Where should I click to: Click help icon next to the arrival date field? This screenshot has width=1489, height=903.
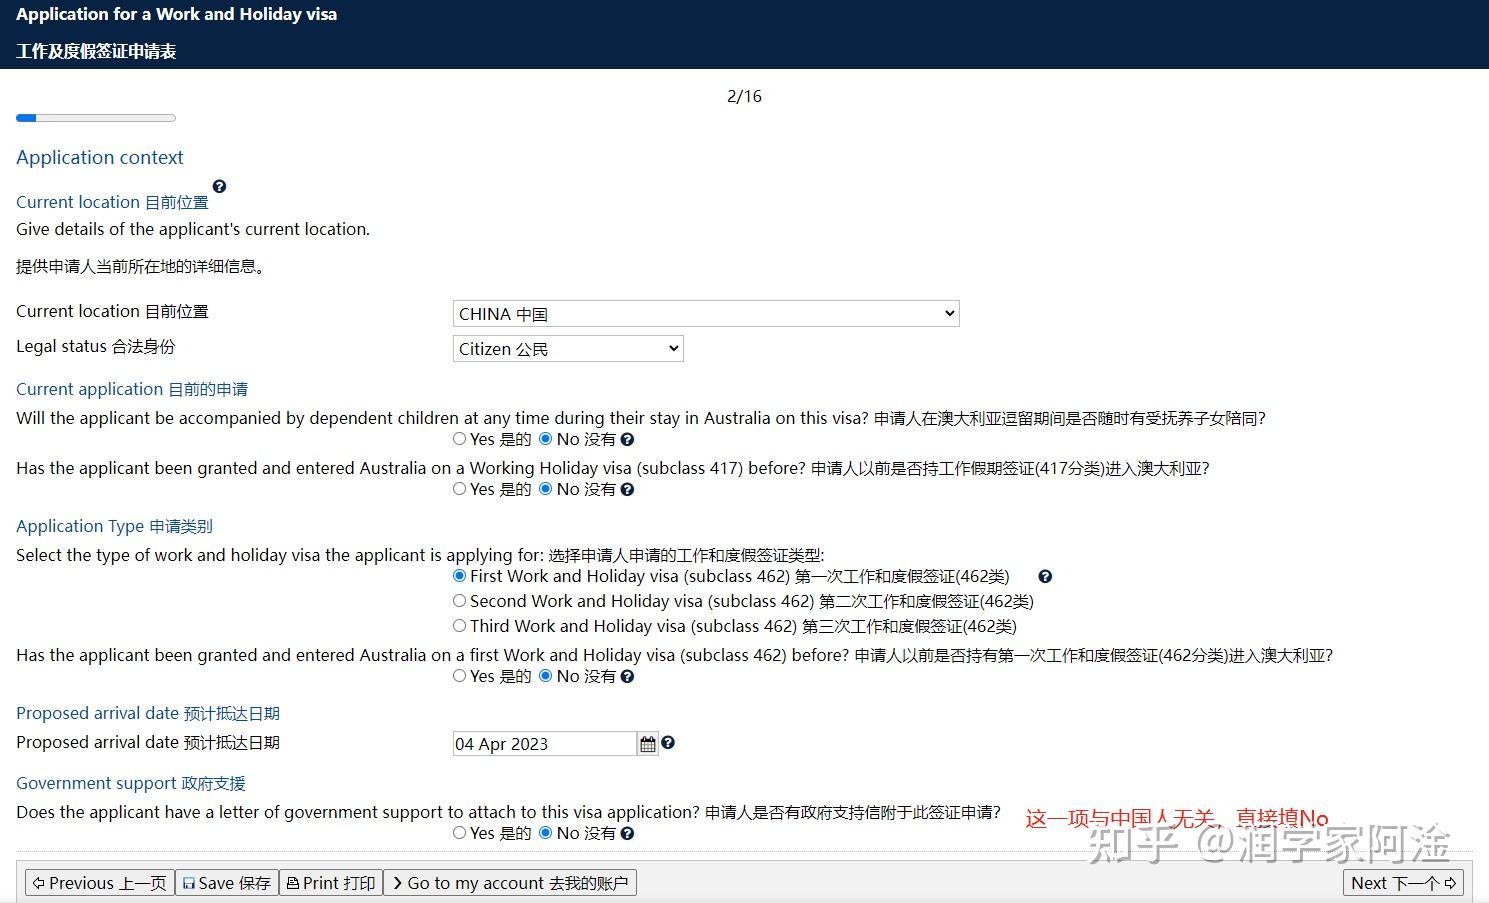point(668,743)
